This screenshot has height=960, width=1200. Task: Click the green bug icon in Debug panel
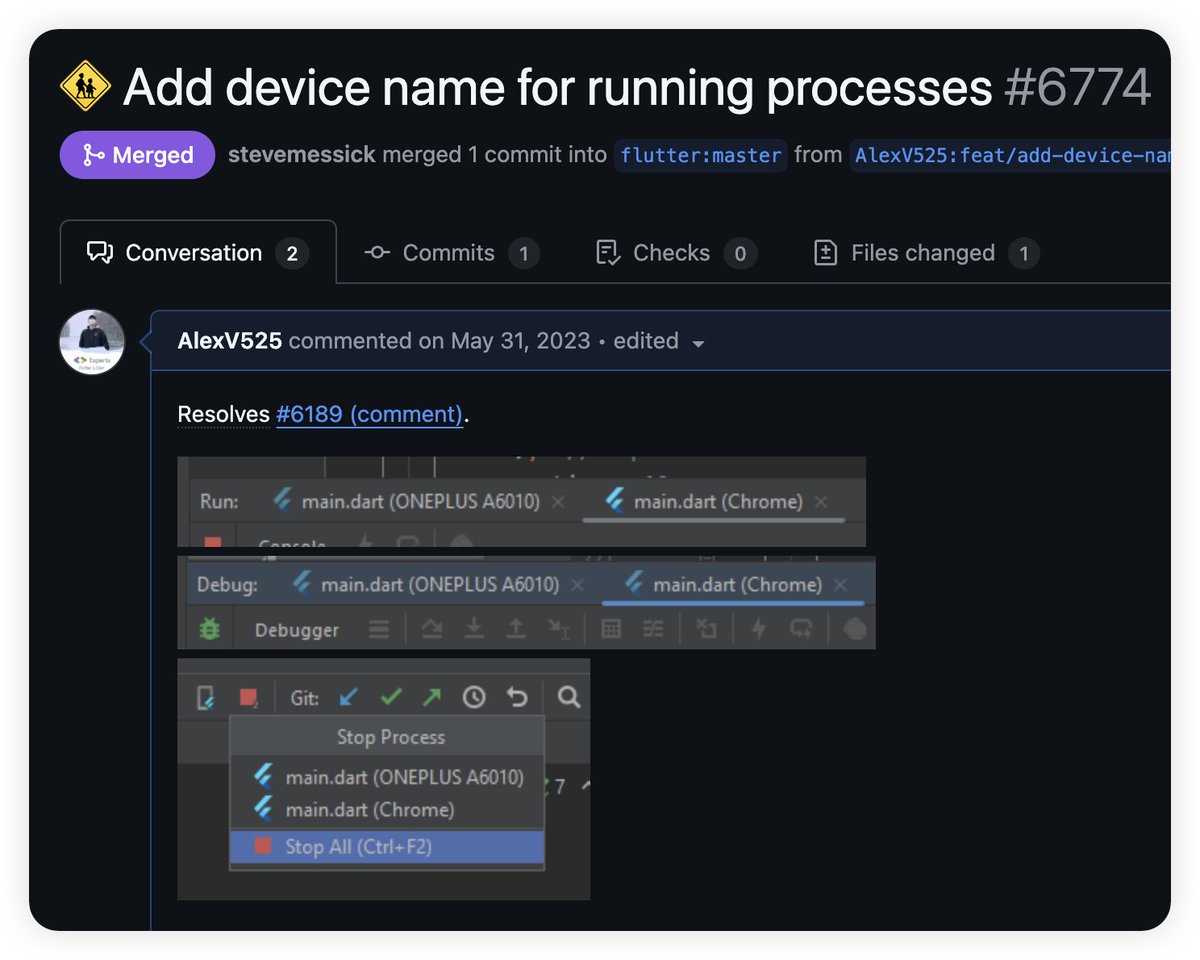pos(209,630)
